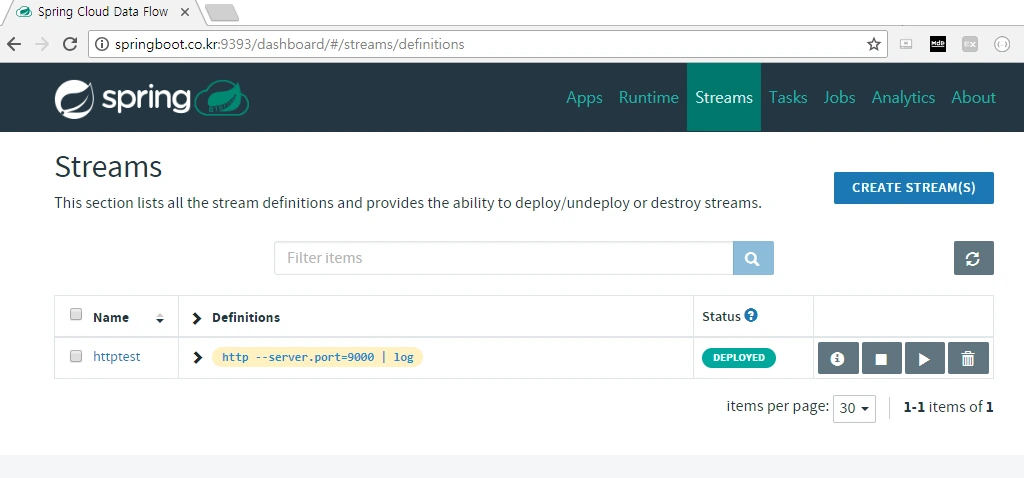1024x478 pixels.
Task: Click the httptest stream info icon
Action: [838, 358]
